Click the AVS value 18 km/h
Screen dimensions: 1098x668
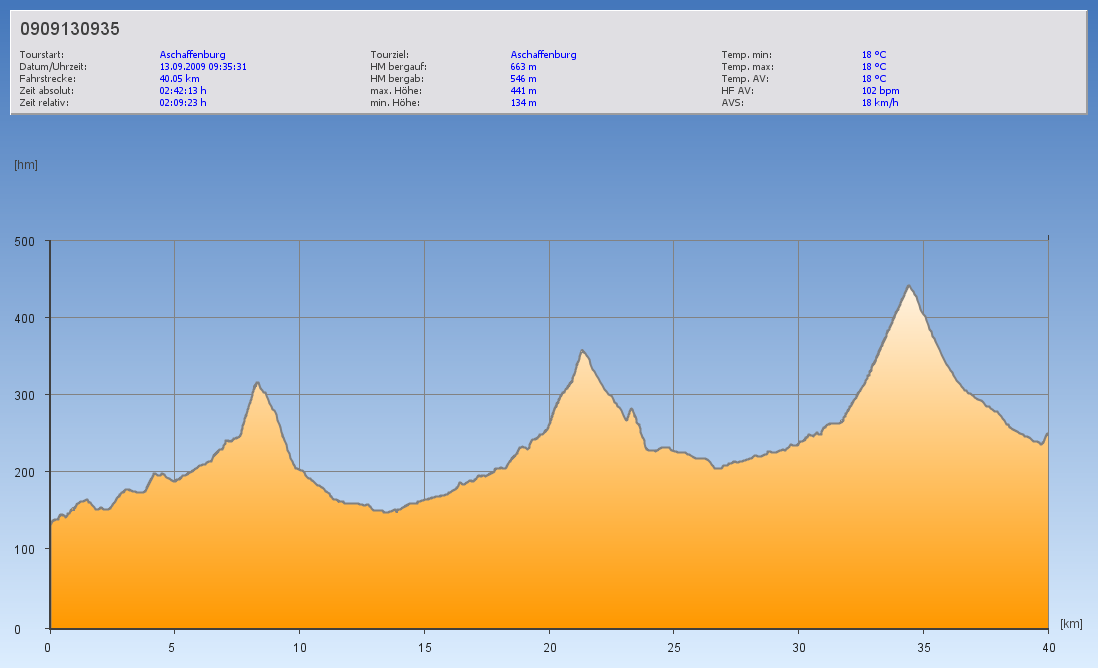click(x=879, y=103)
